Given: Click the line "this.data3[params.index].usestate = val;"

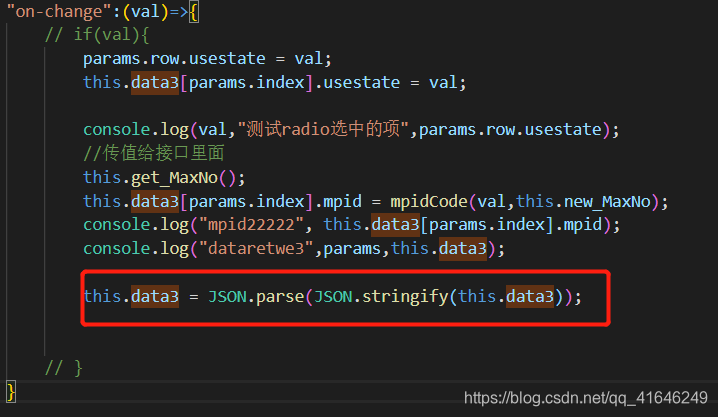Looking at the screenshot, I should point(274,82).
